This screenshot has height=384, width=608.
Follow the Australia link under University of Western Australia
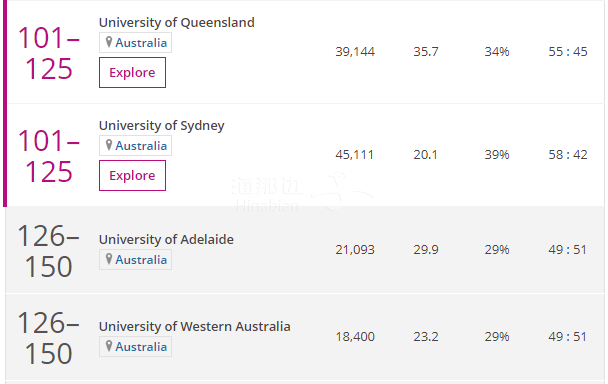pos(141,347)
